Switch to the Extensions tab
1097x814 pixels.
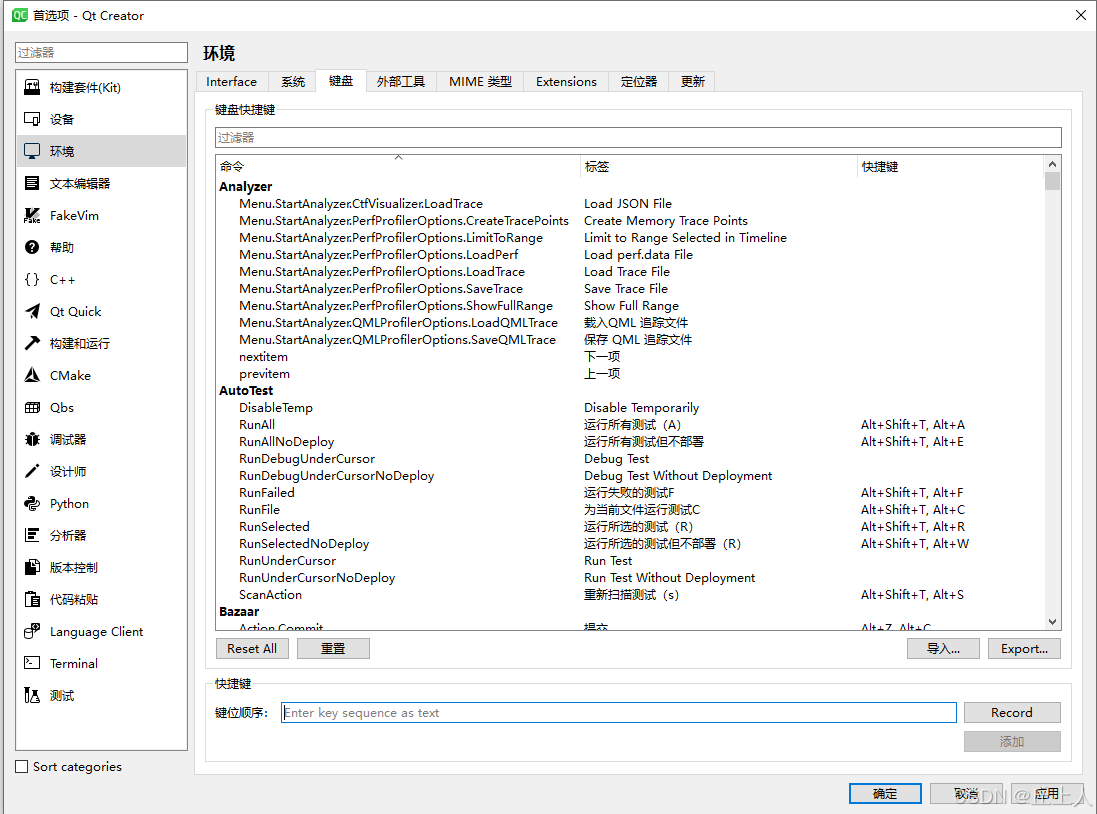point(566,82)
